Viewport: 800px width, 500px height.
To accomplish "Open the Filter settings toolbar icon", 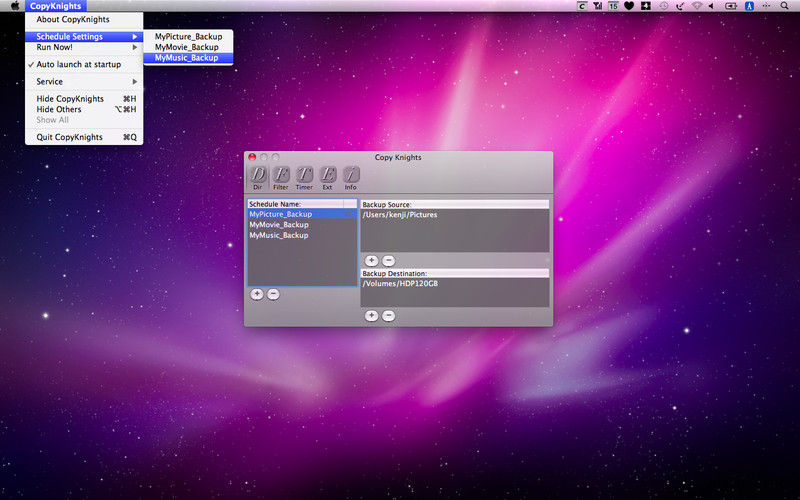I will point(281,178).
